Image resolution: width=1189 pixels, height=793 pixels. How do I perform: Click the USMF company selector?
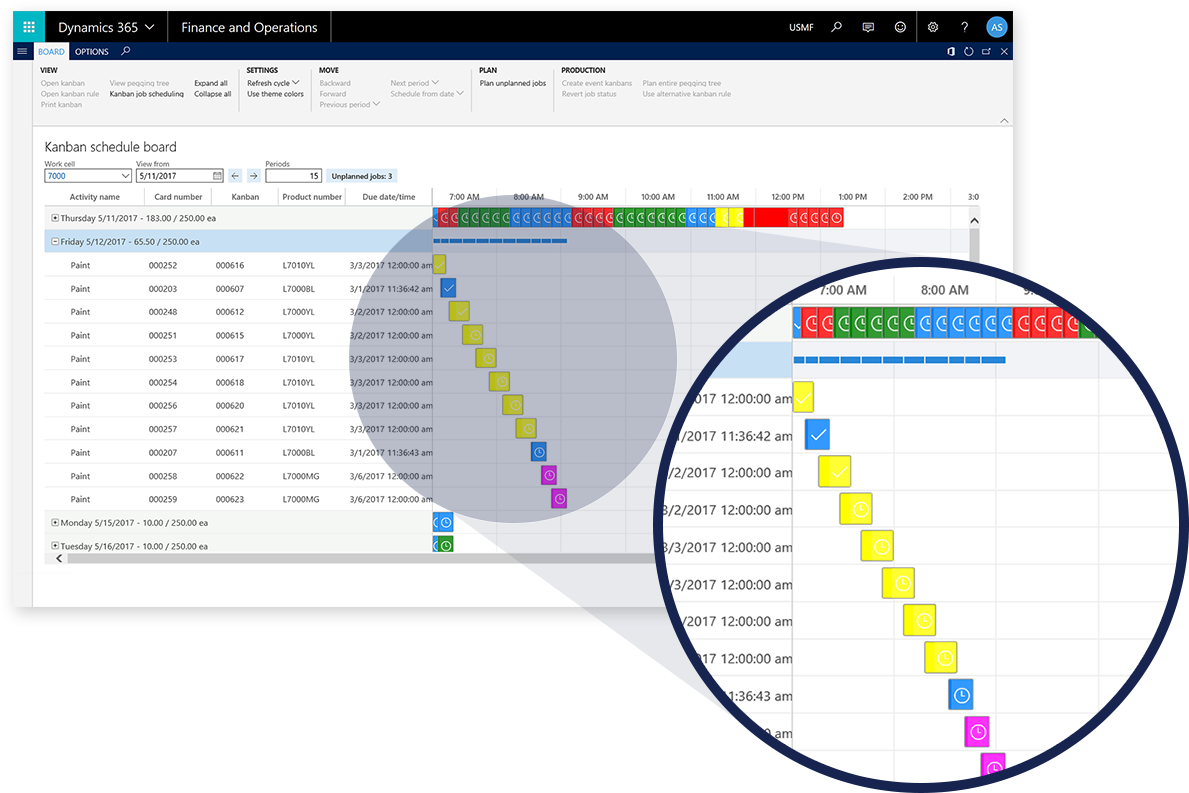(x=801, y=27)
